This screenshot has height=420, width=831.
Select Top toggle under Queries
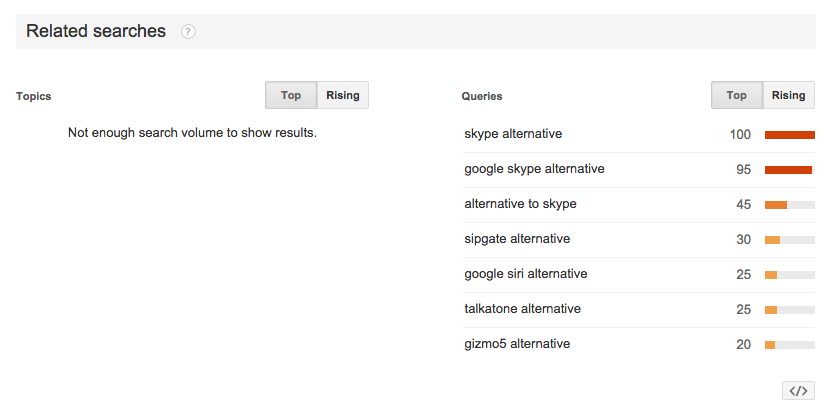coord(737,95)
